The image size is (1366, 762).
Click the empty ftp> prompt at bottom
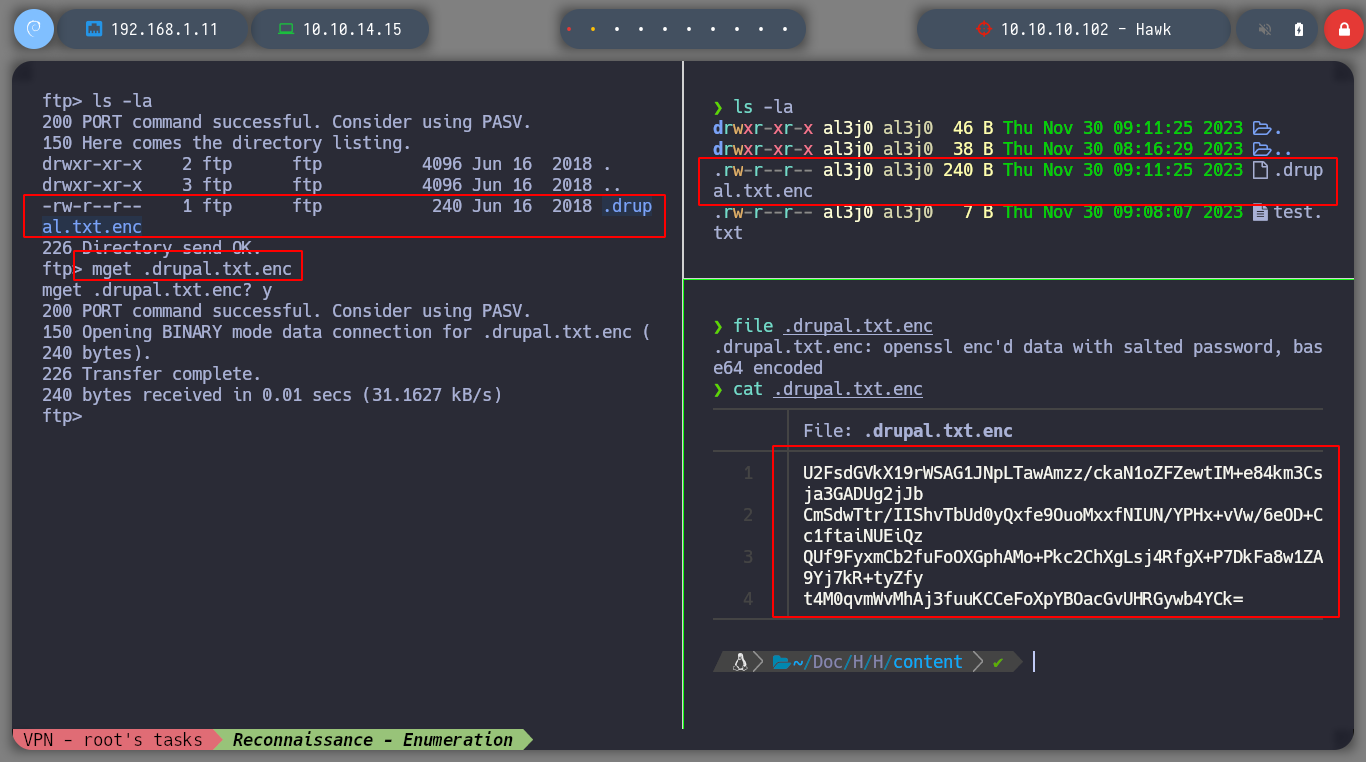pyautogui.click(x=62, y=416)
